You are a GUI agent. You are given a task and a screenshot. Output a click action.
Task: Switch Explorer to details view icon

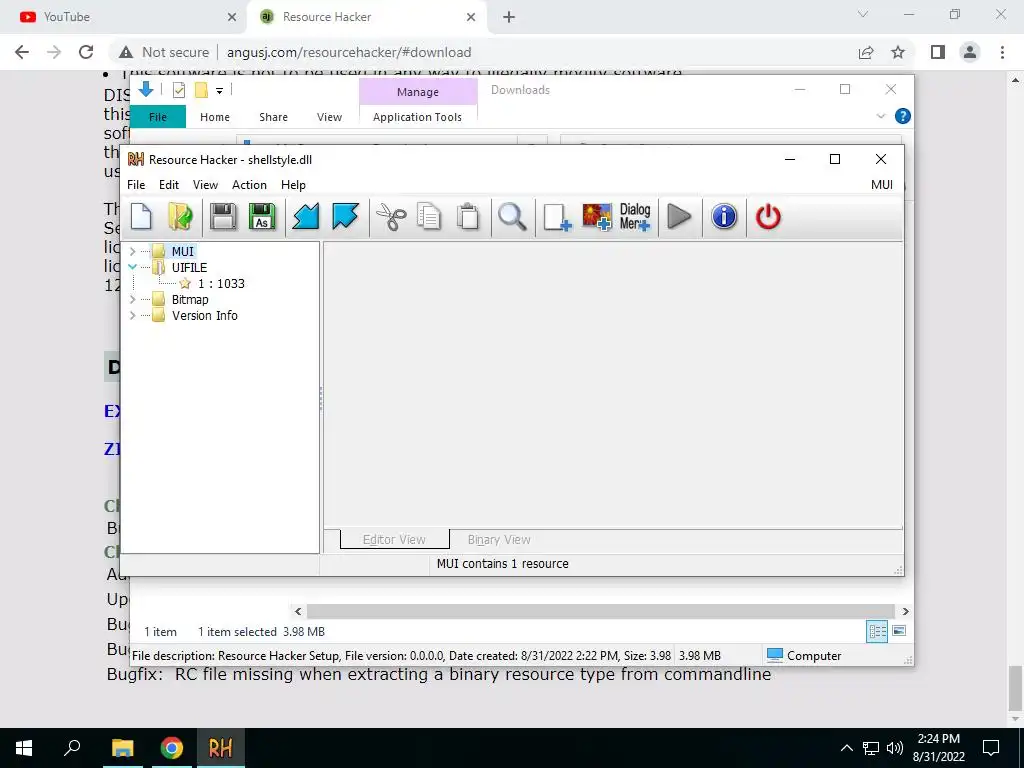pyautogui.click(x=877, y=631)
